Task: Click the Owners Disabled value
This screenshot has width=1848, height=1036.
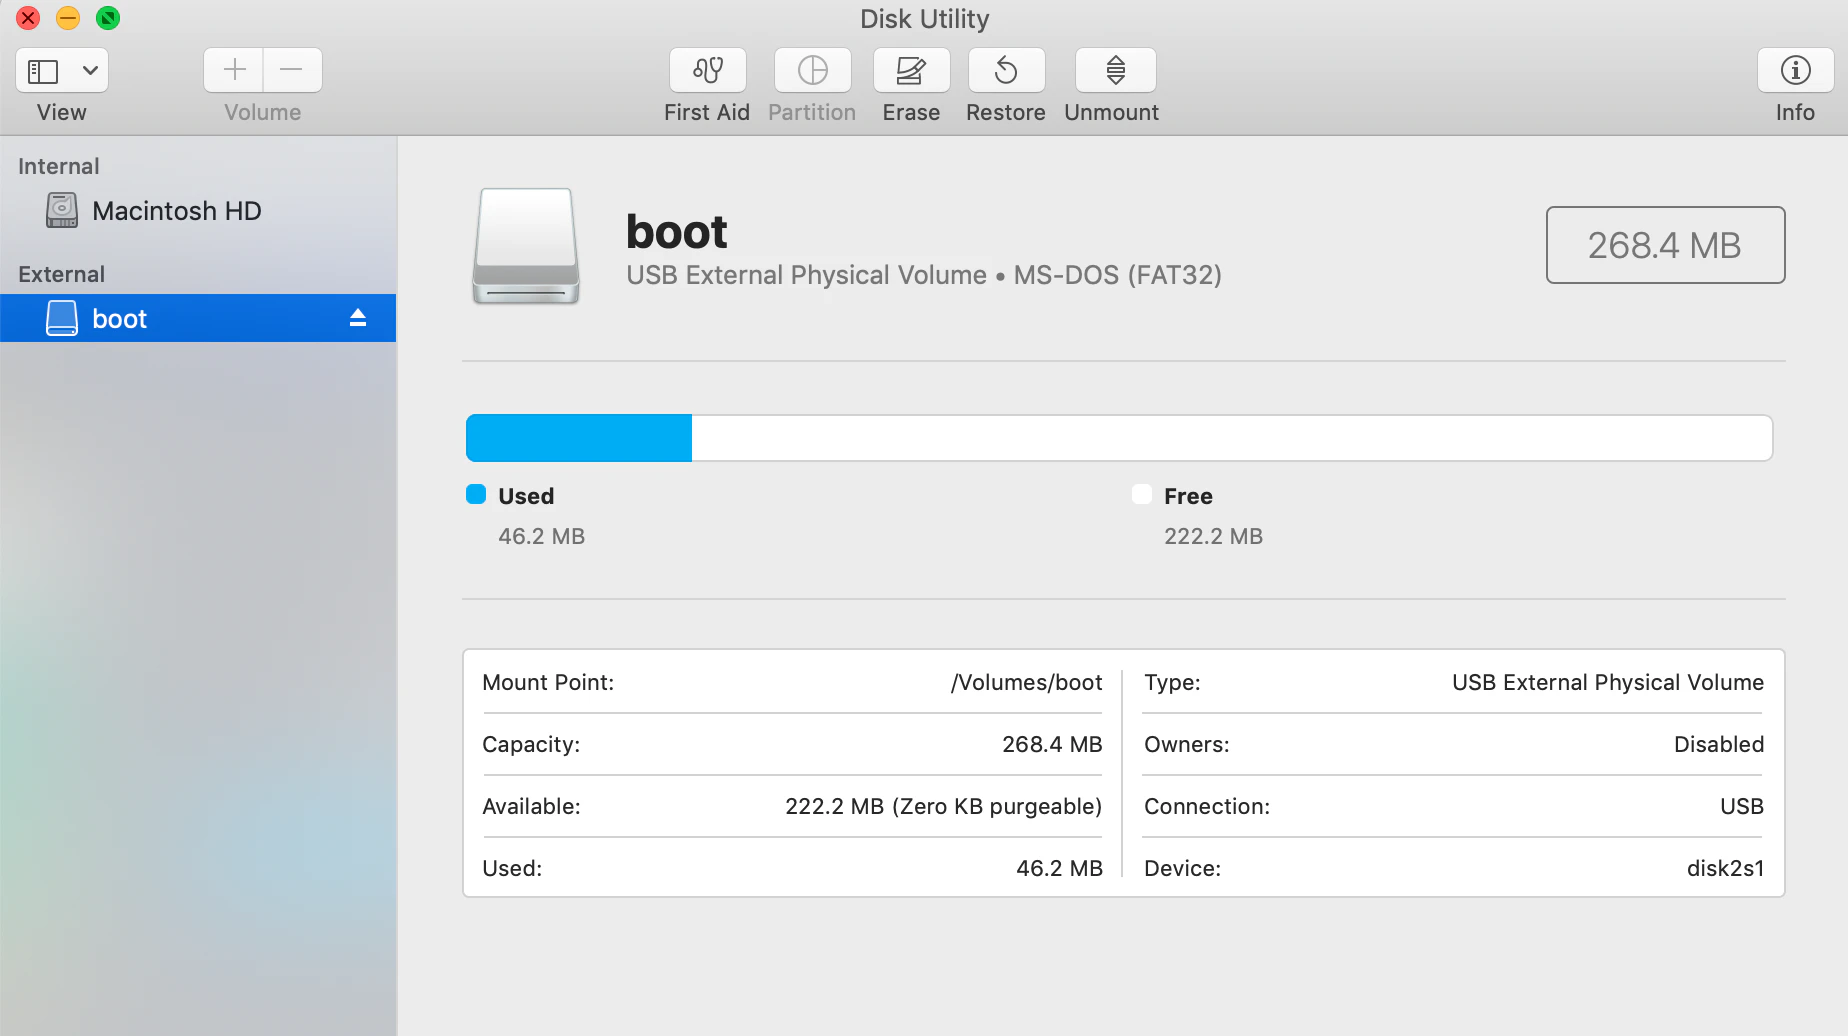Action: coord(1719,744)
